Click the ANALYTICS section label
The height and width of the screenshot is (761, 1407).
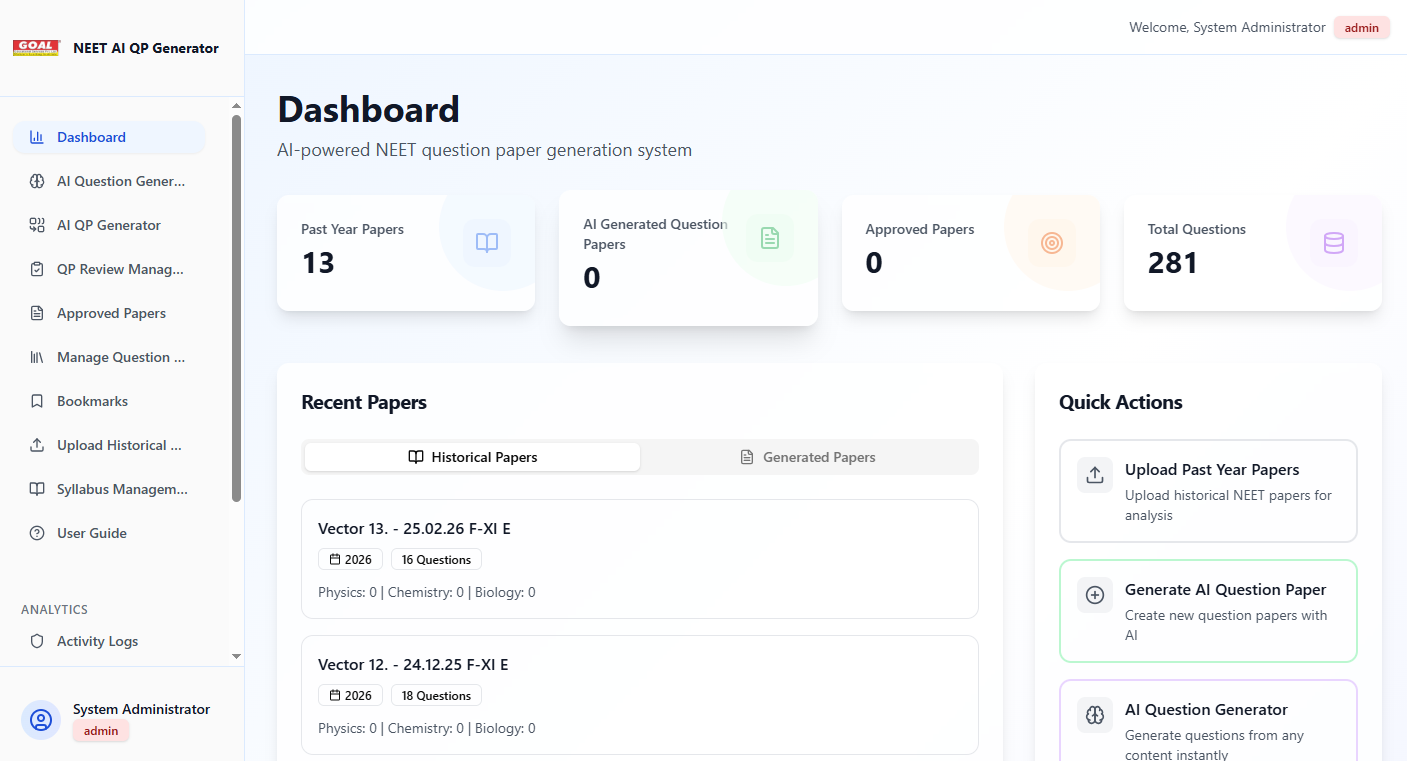(55, 610)
